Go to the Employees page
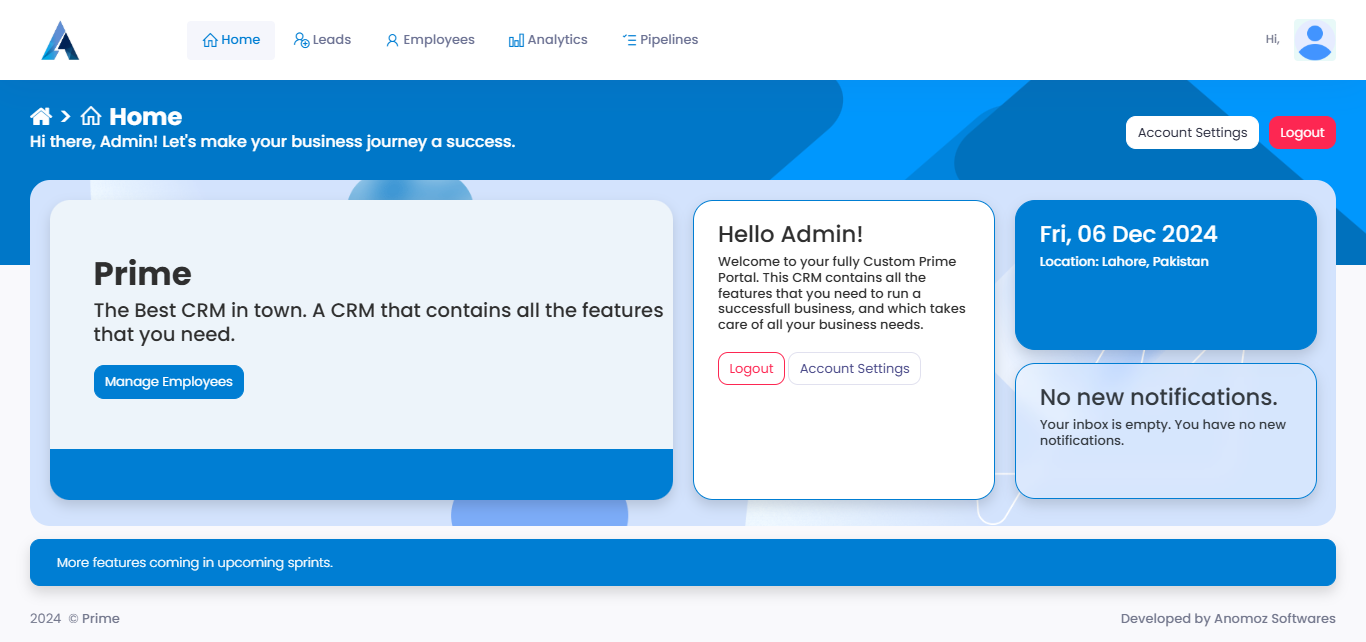The width and height of the screenshot is (1366, 642). click(438, 40)
